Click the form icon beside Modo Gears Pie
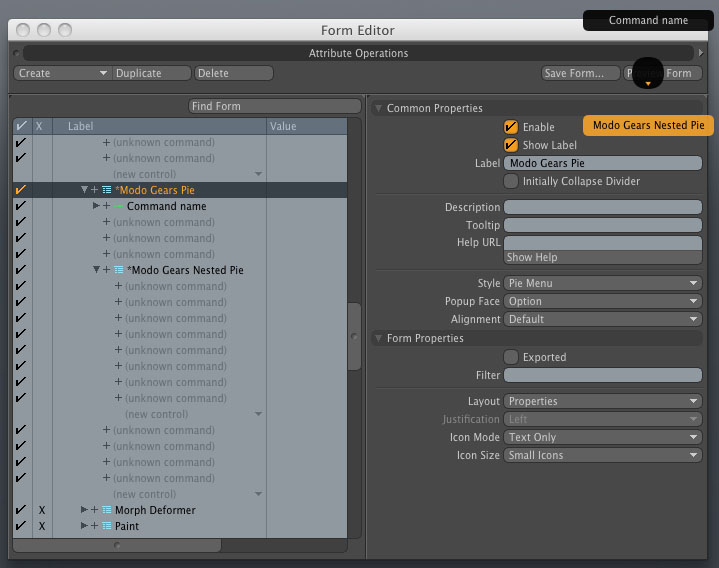 tap(106, 190)
